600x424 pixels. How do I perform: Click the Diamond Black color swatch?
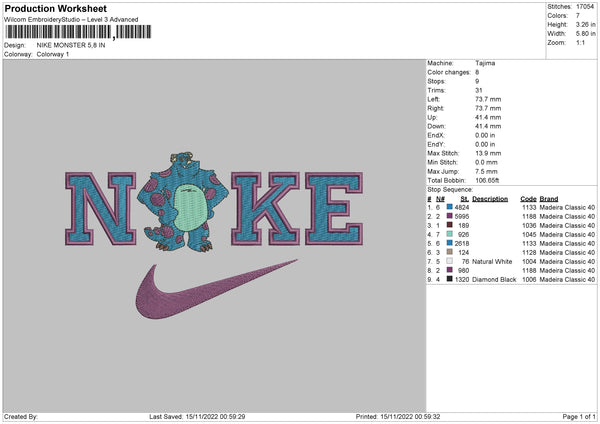[x=450, y=279]
